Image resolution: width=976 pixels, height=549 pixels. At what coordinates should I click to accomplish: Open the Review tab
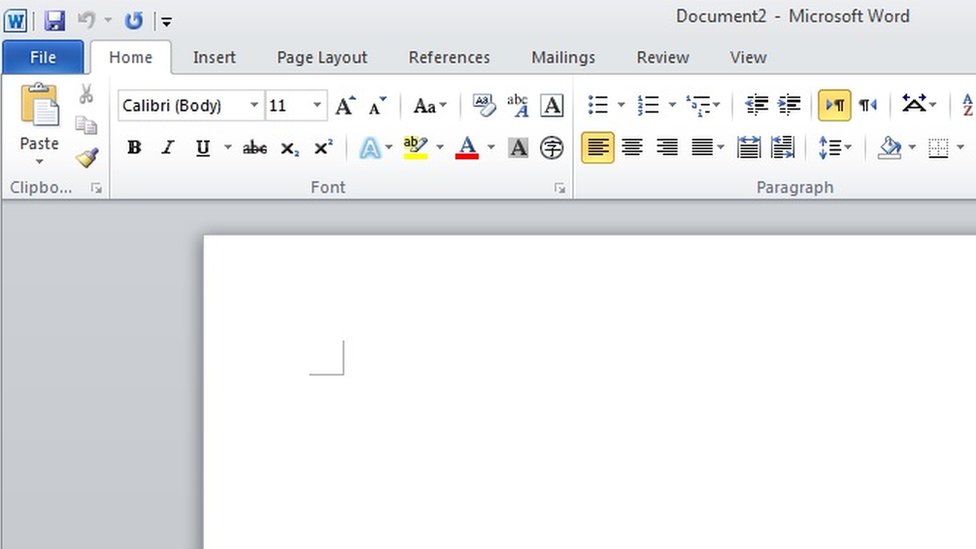tap(662, 57)
